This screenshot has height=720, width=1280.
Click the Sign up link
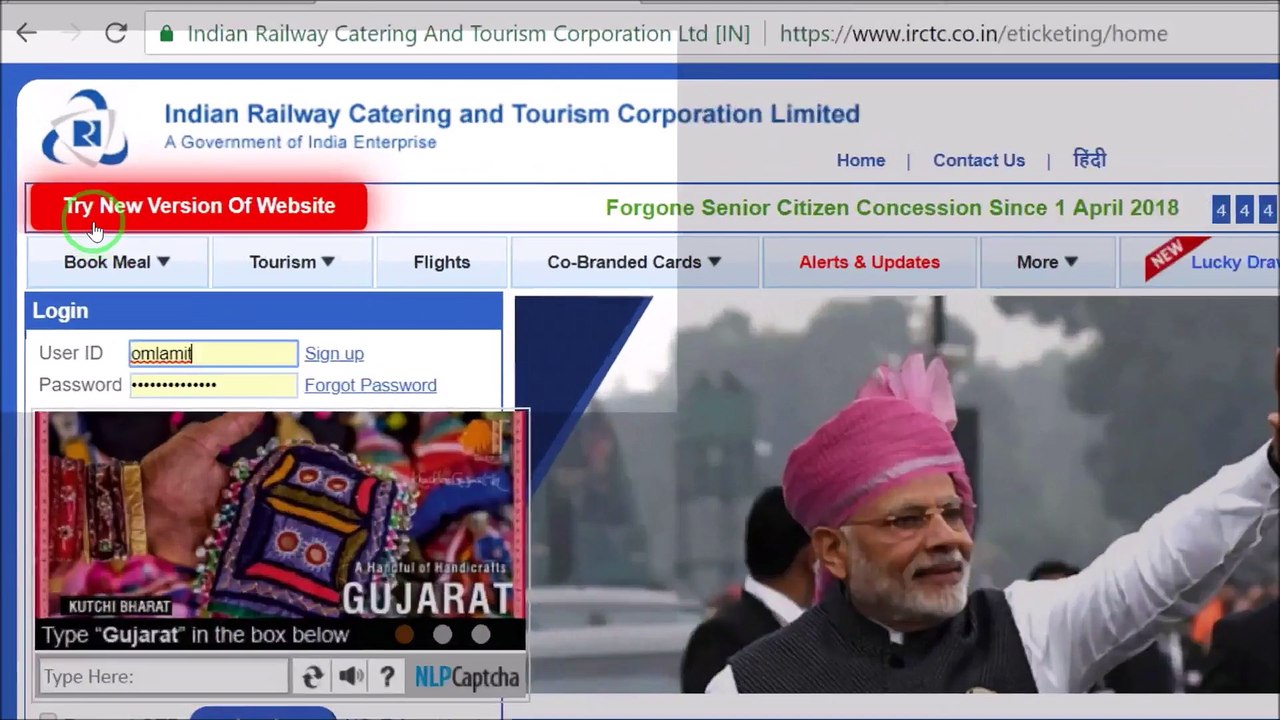tap(334, 353)
